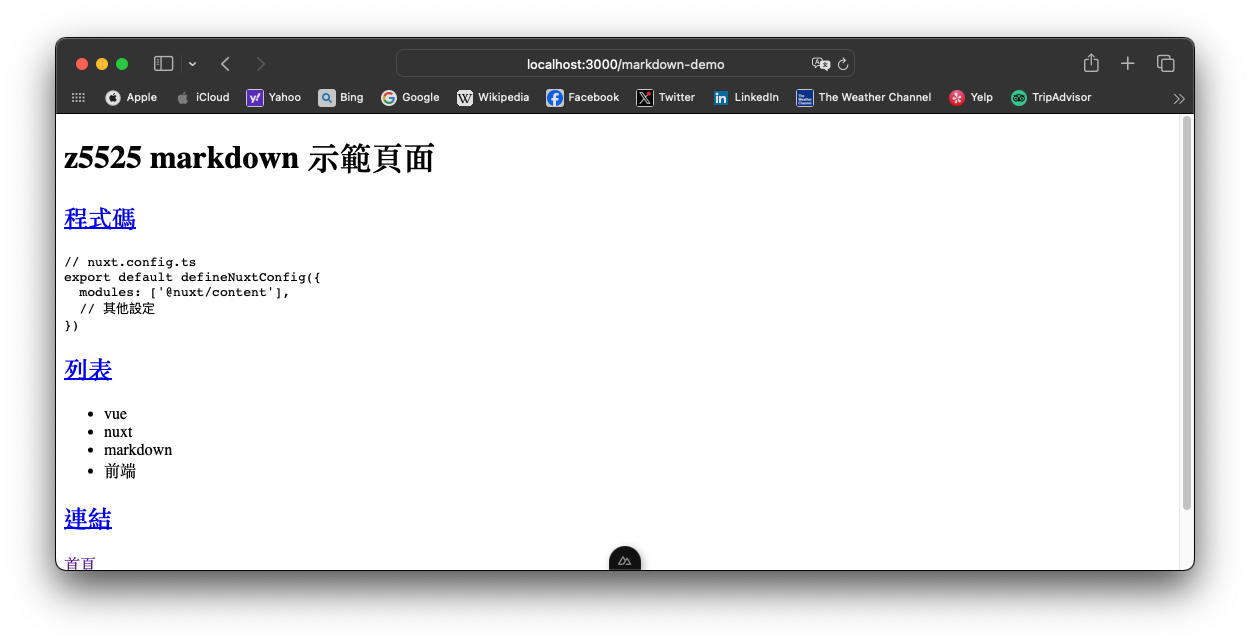
Task: Show the tab overview
Action: pos(1165,62)
